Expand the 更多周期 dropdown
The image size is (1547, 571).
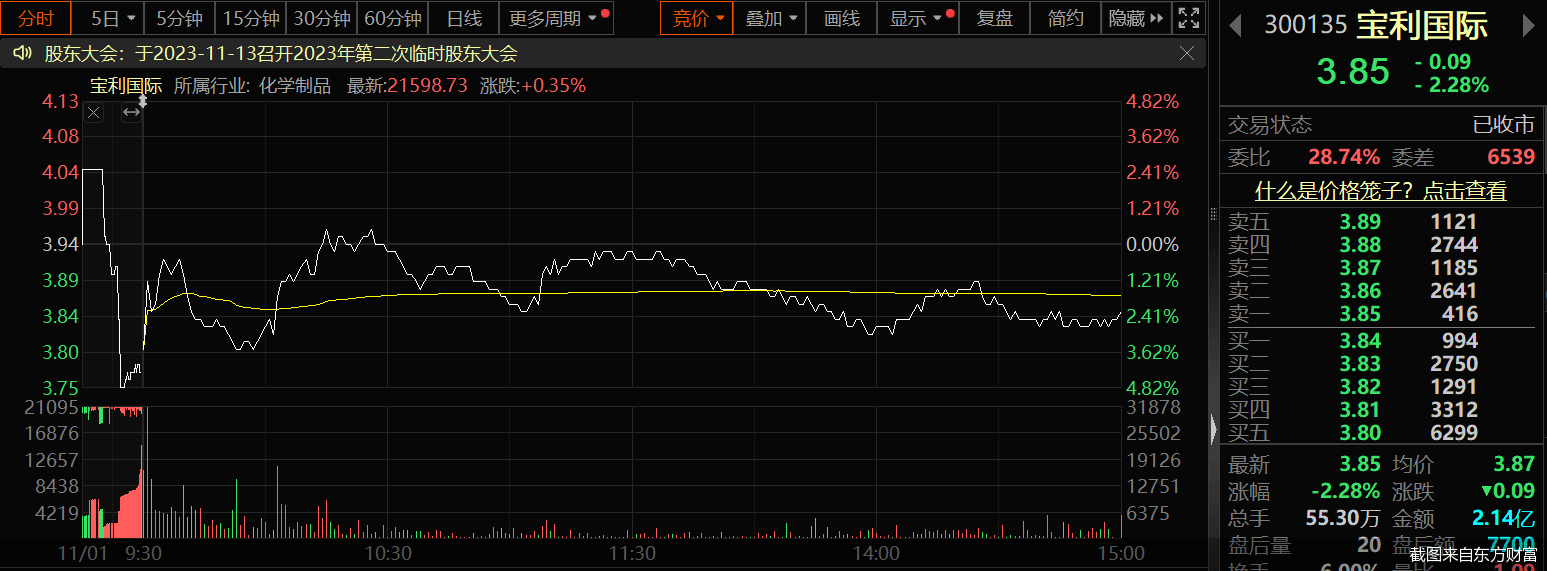tap(554, 18)
